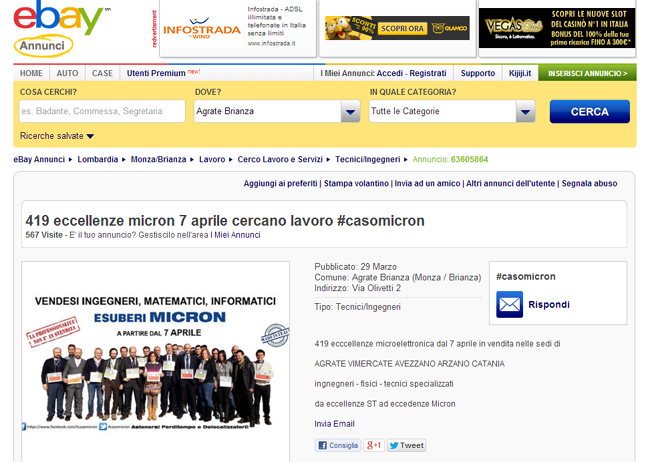Switch to the CASE tab
The height and width of the screenshot is (462, 650).
point(102,73)
